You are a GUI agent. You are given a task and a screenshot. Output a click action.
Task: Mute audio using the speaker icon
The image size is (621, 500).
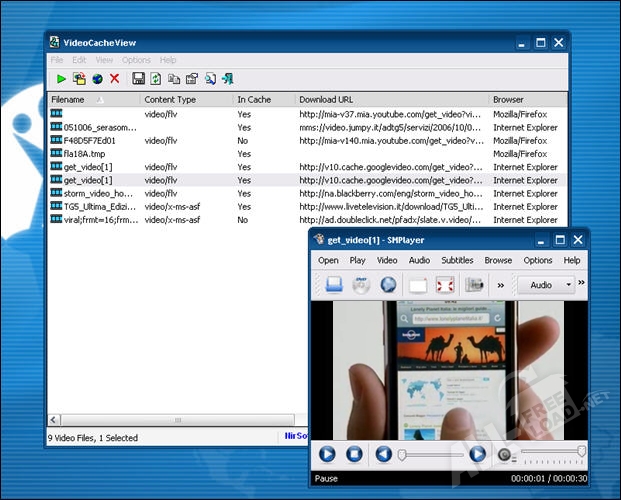pyautogui.click(x=505, y=454)
